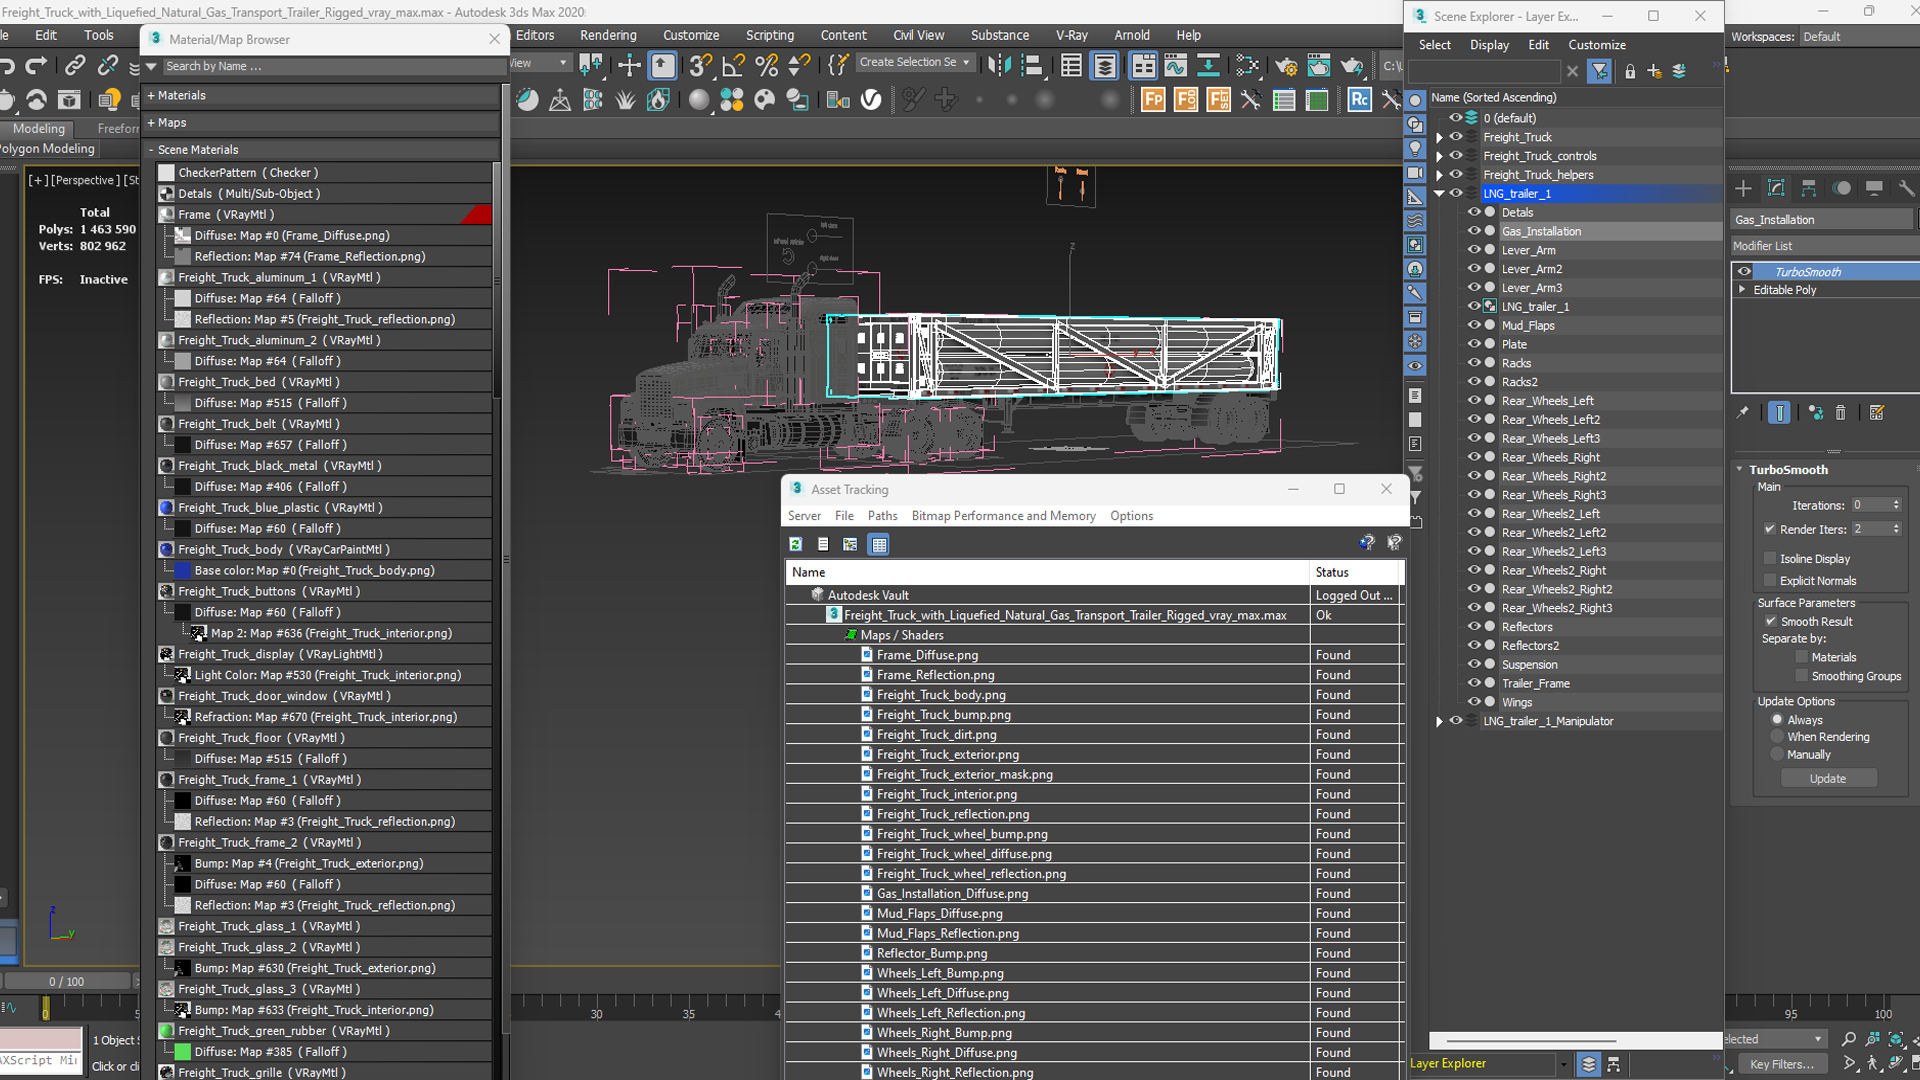This screenshot has height=1080, width=1920.
Task: Display Lights filter bulb icon in Scene Explorer
Action: point(1415,148)
